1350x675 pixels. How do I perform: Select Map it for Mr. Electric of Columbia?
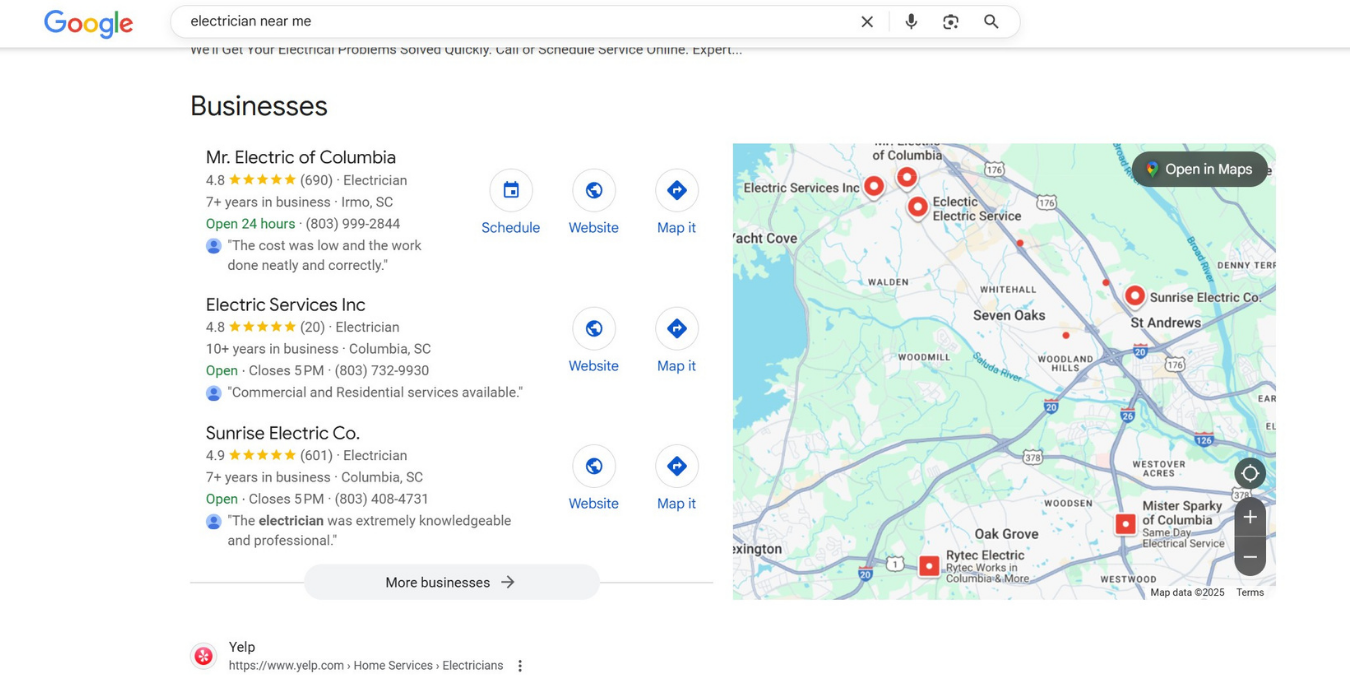676,190
